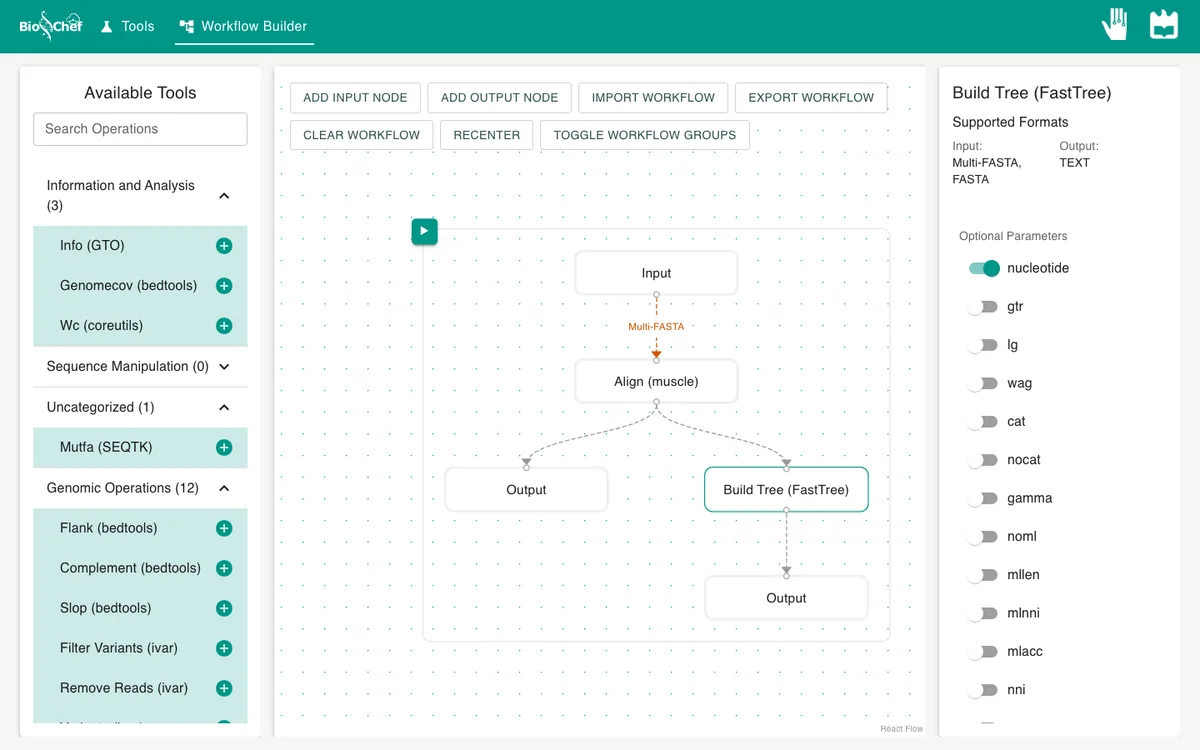The height and width of the screenshot is (750, 1200).
Task: Focus the Search Operations field
Action: tap(140, 129)
